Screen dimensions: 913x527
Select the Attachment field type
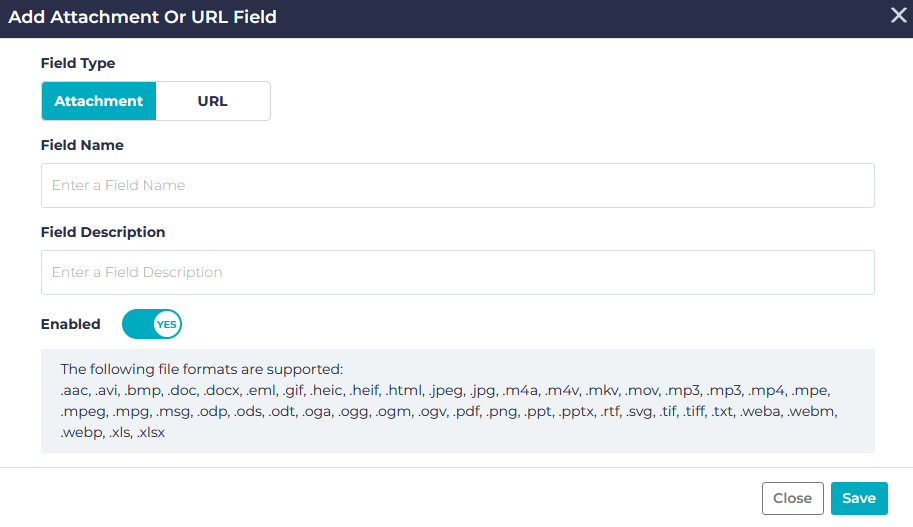pos(99,101)
